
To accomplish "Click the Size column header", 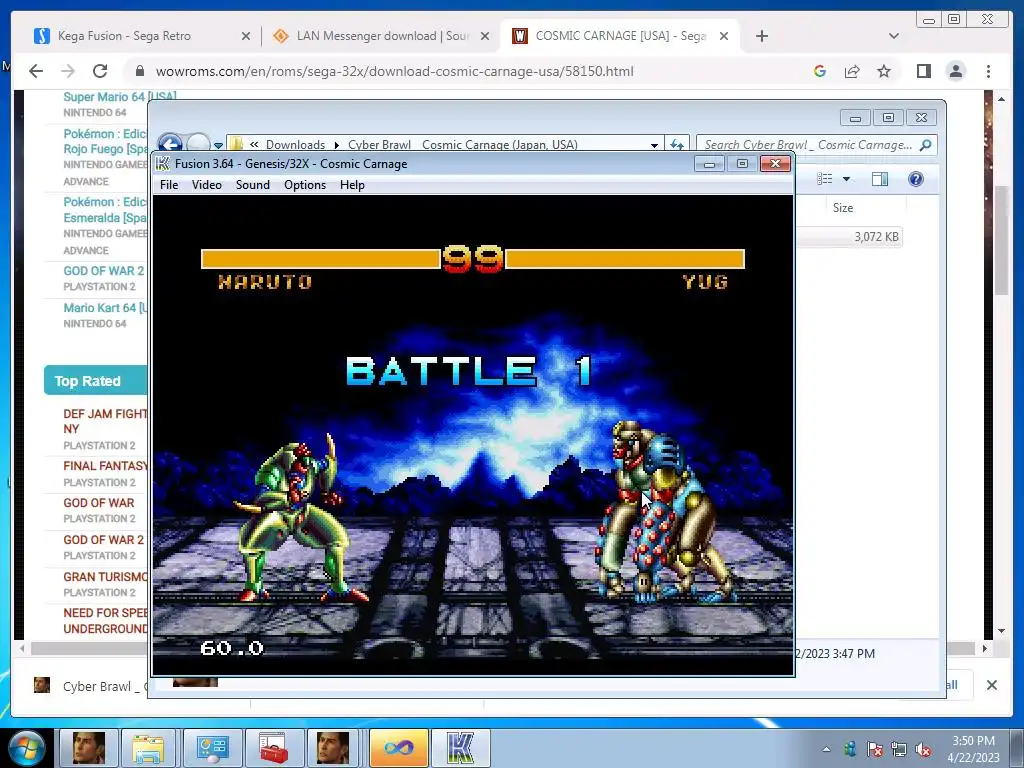I will coord(842,208).
